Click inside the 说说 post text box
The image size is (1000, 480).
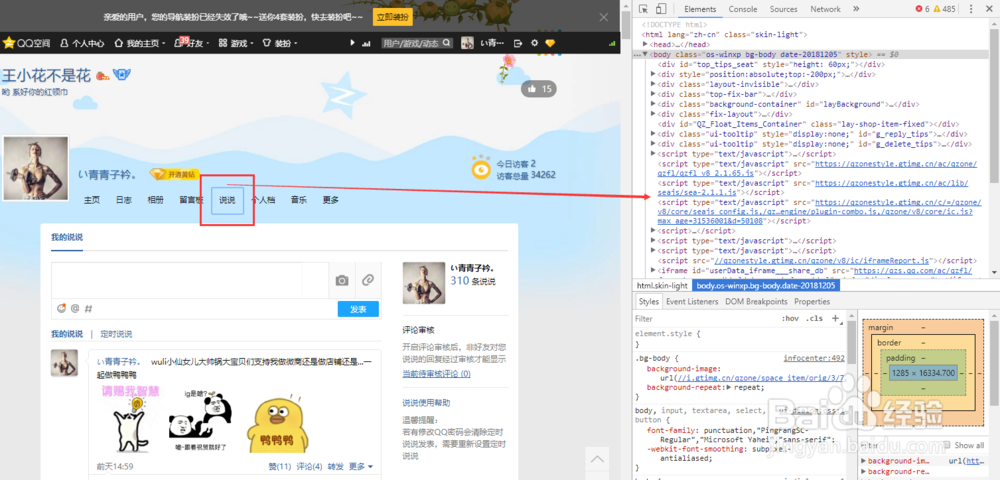point(190,280)
